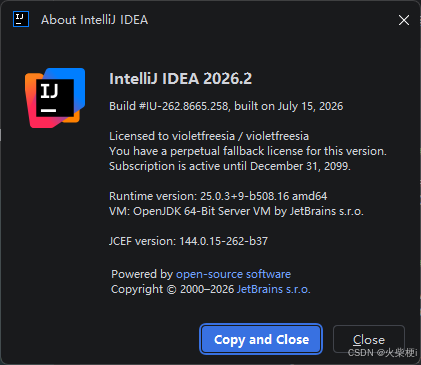Click the Licensed to violetfreesia line

coord(209,136)
